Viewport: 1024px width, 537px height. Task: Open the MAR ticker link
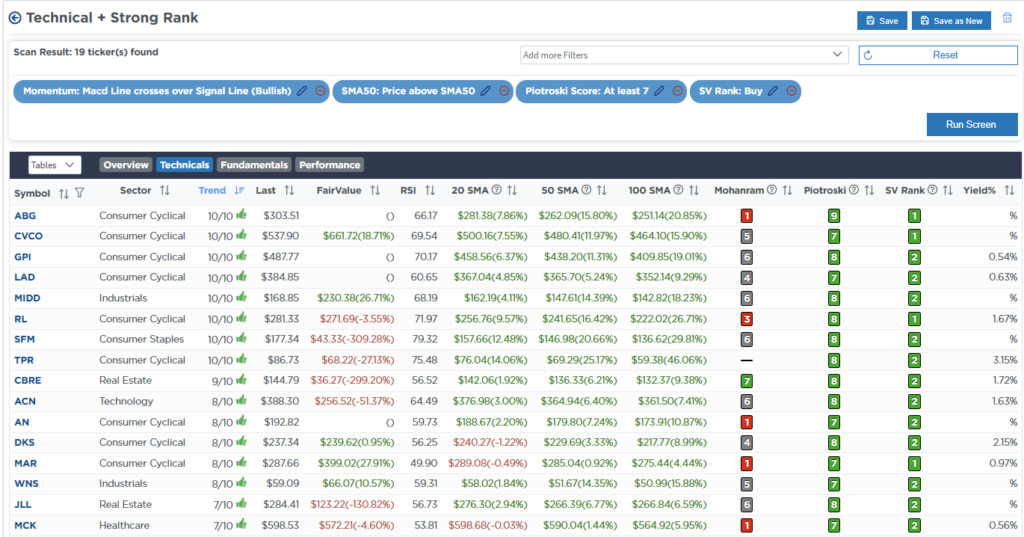pos(25,463)
